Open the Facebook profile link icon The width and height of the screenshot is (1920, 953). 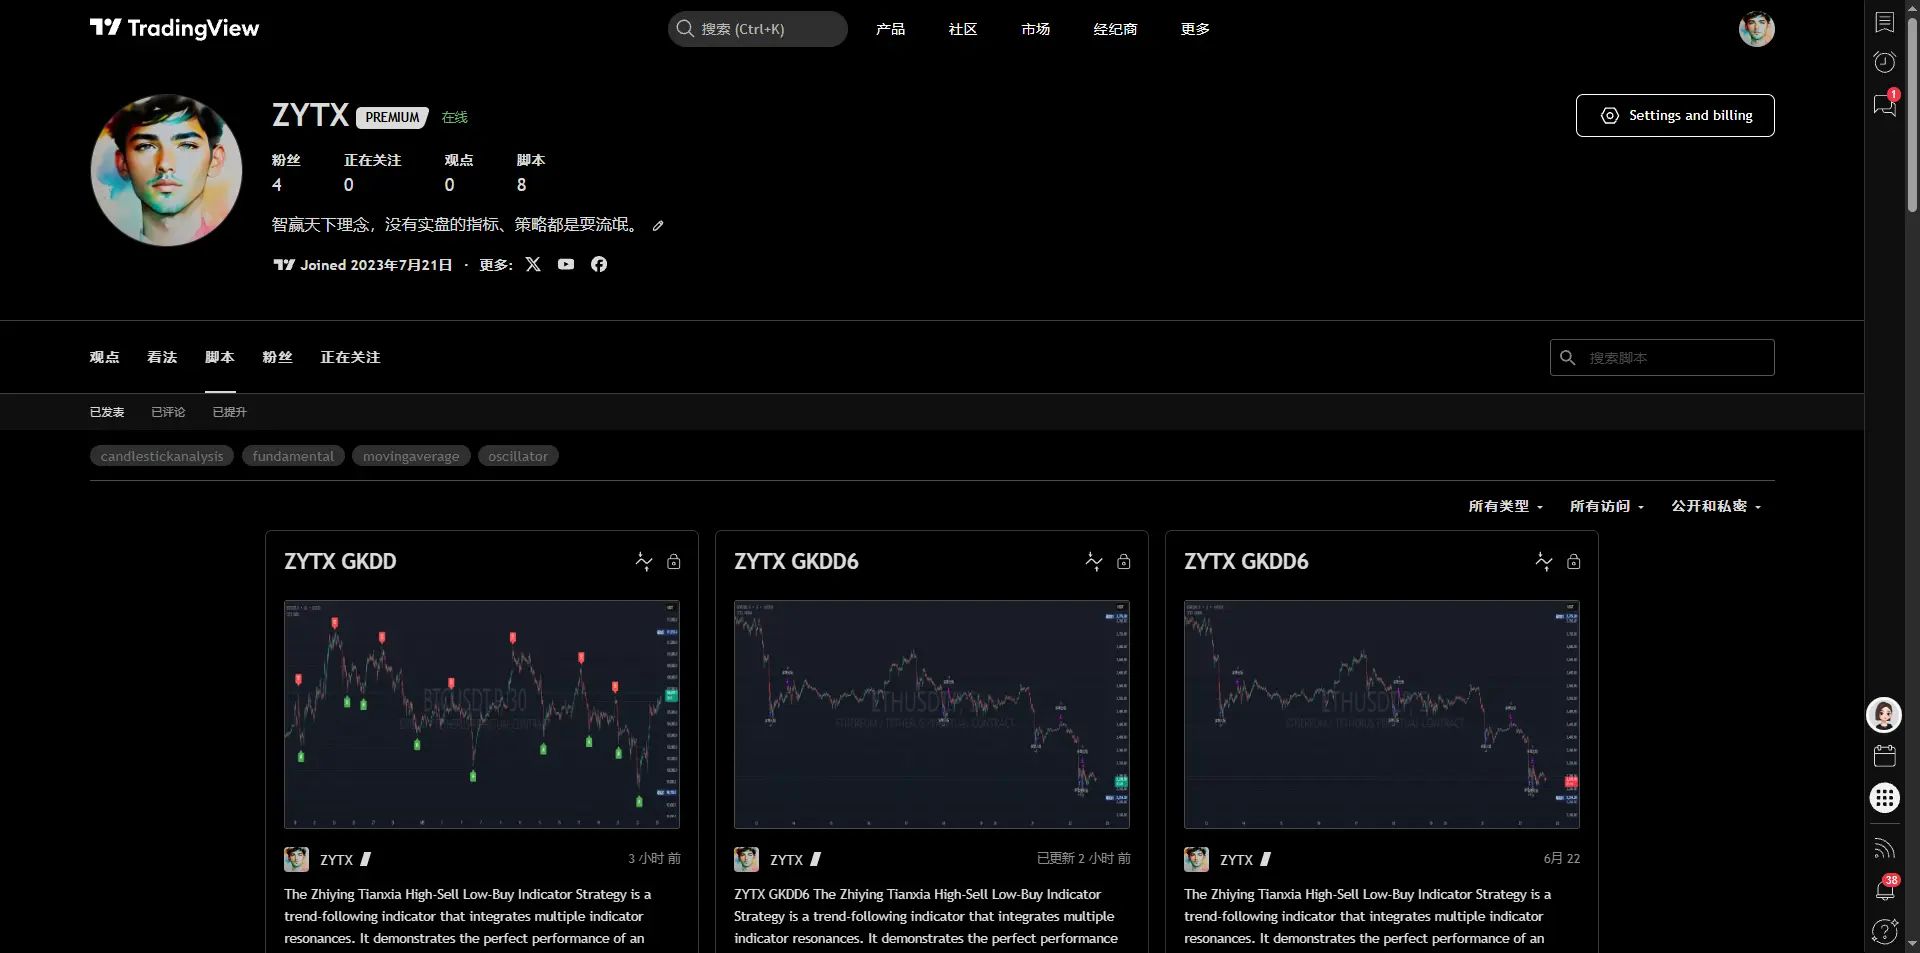[599, 264]
